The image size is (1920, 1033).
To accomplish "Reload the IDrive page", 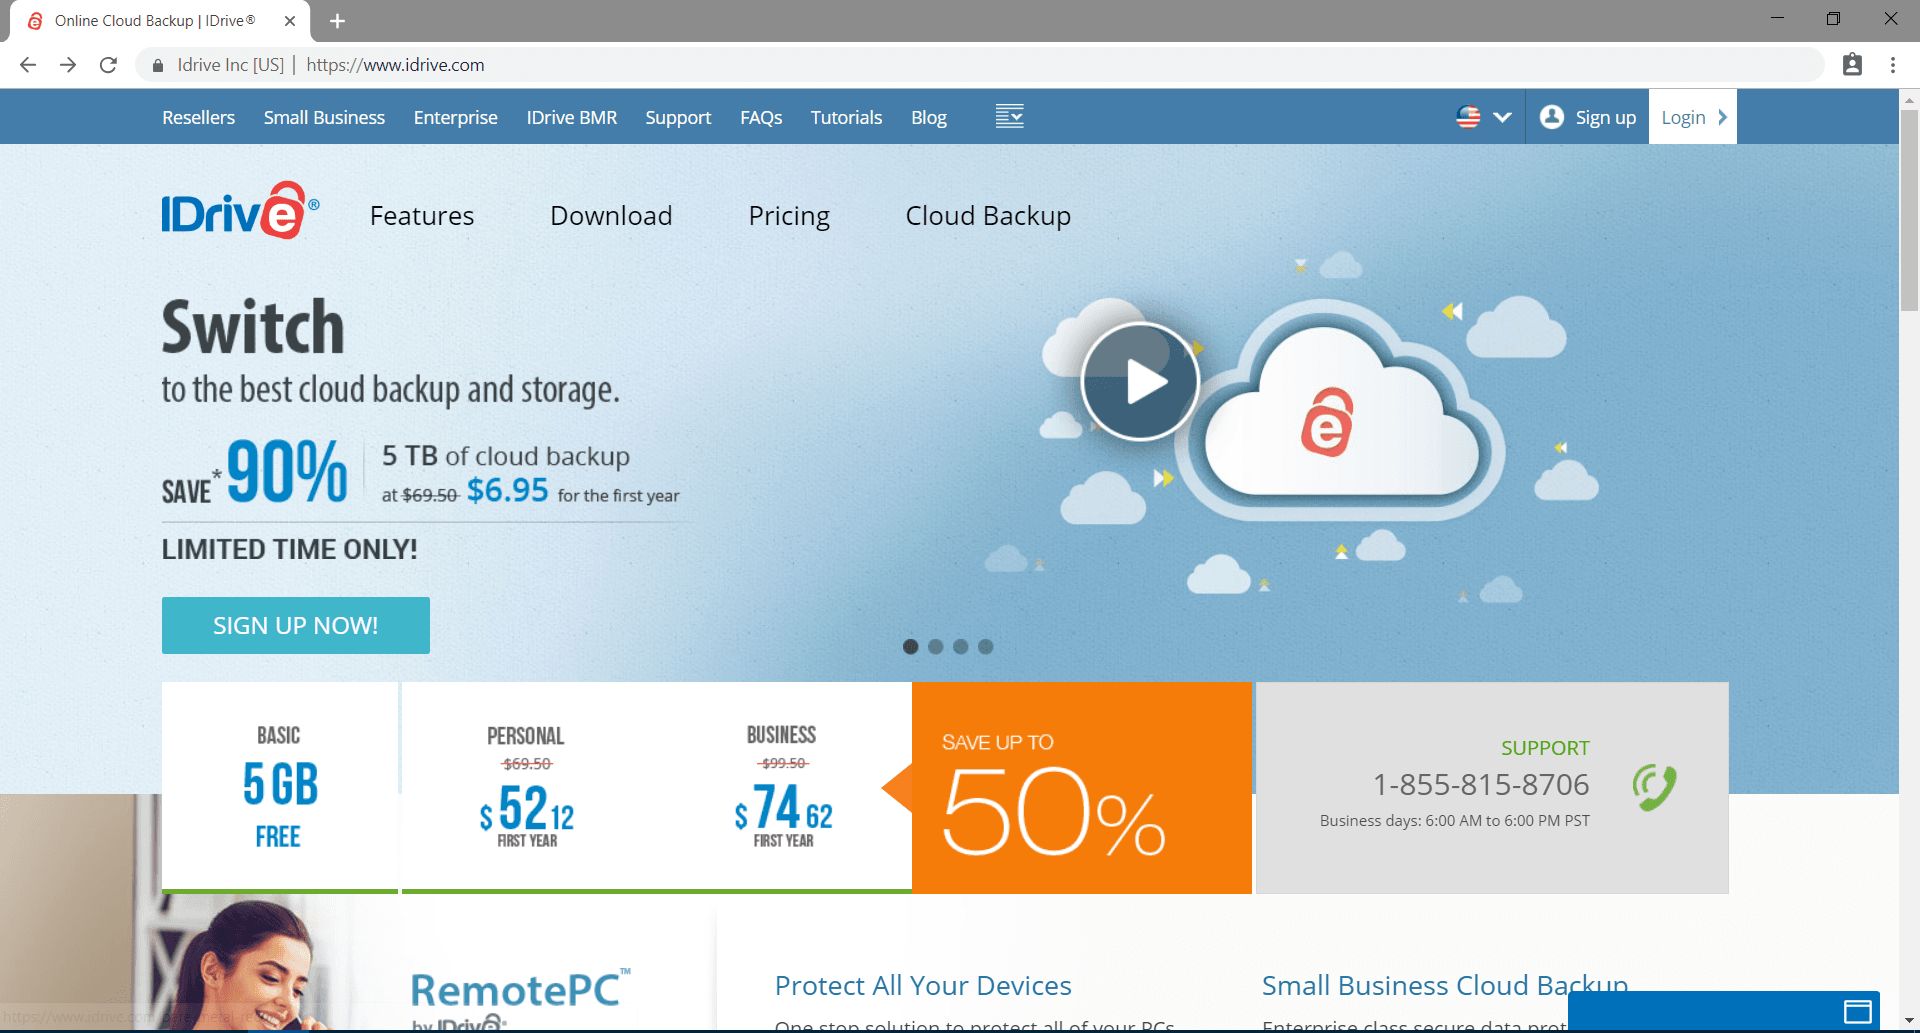I will pyautogui.click(x=108, y=65).
